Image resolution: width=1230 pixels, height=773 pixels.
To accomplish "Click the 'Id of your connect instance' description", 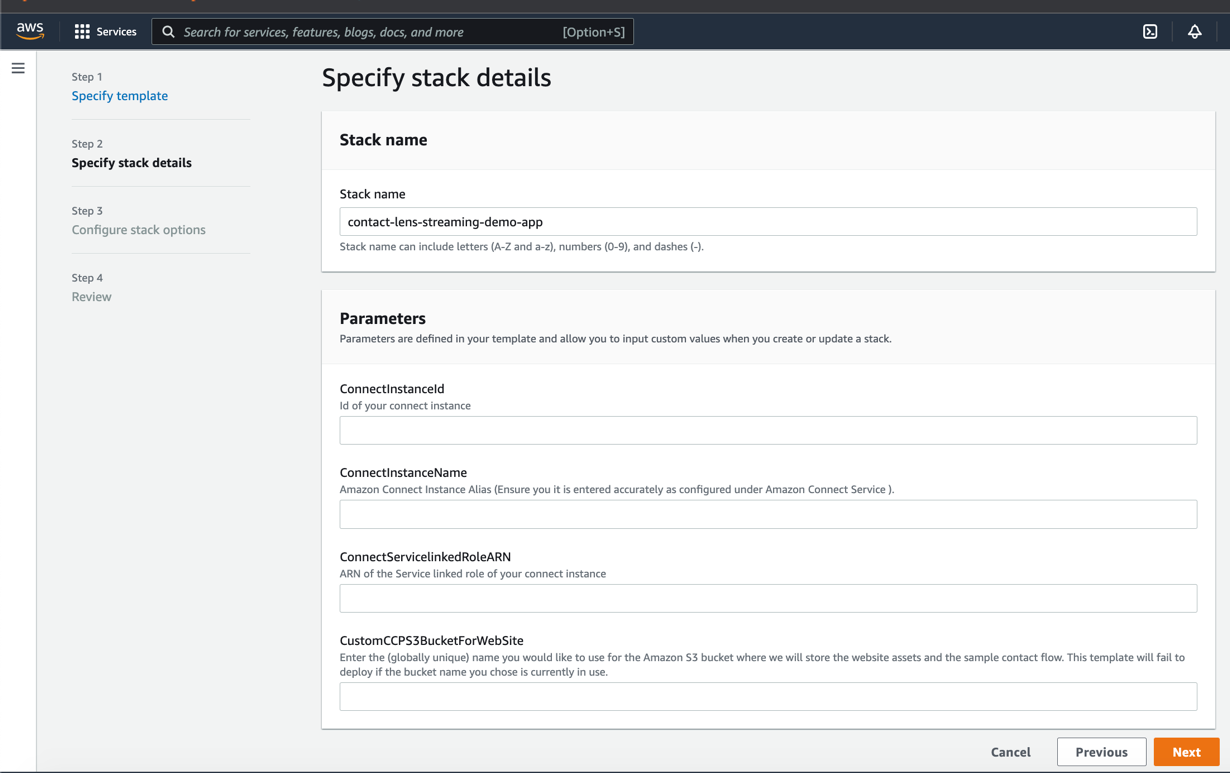I will point(405,406).
